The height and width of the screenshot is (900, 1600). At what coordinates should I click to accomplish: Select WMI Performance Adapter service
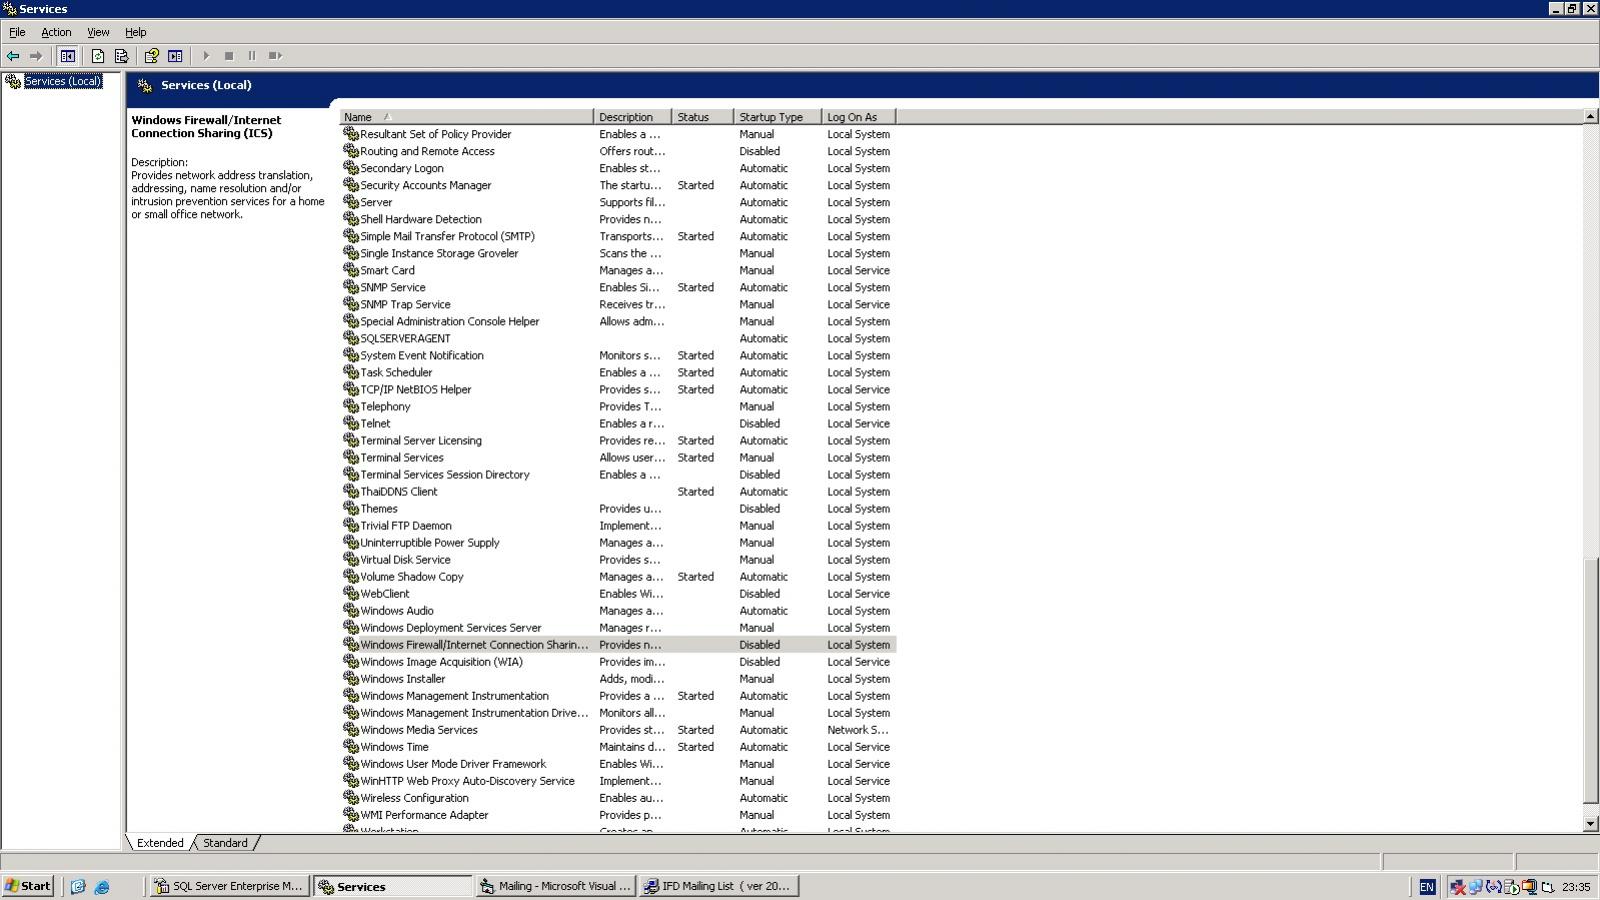coord(618,814)
